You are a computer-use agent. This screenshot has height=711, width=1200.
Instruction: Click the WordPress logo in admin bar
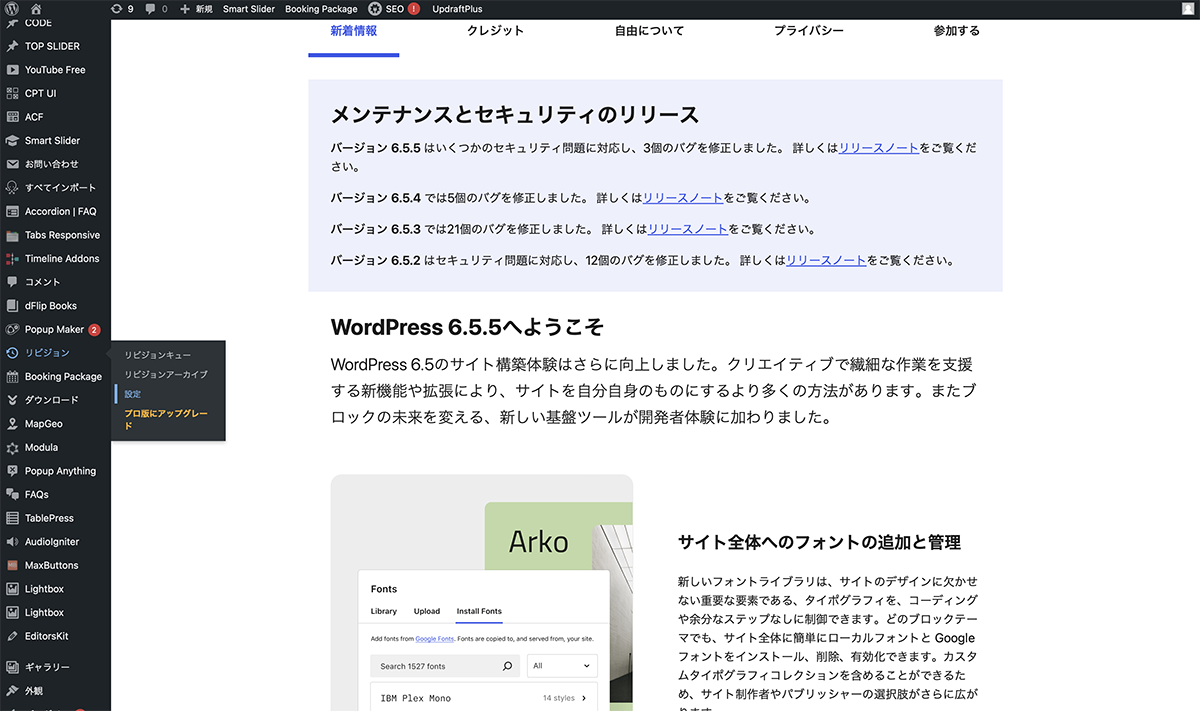[12, 9]
